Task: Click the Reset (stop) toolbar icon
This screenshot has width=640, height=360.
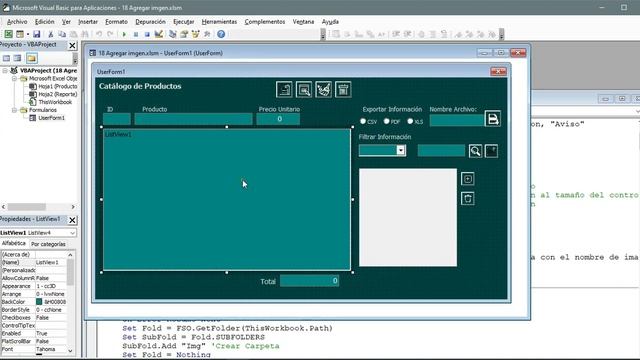Action: coord(147,34)
